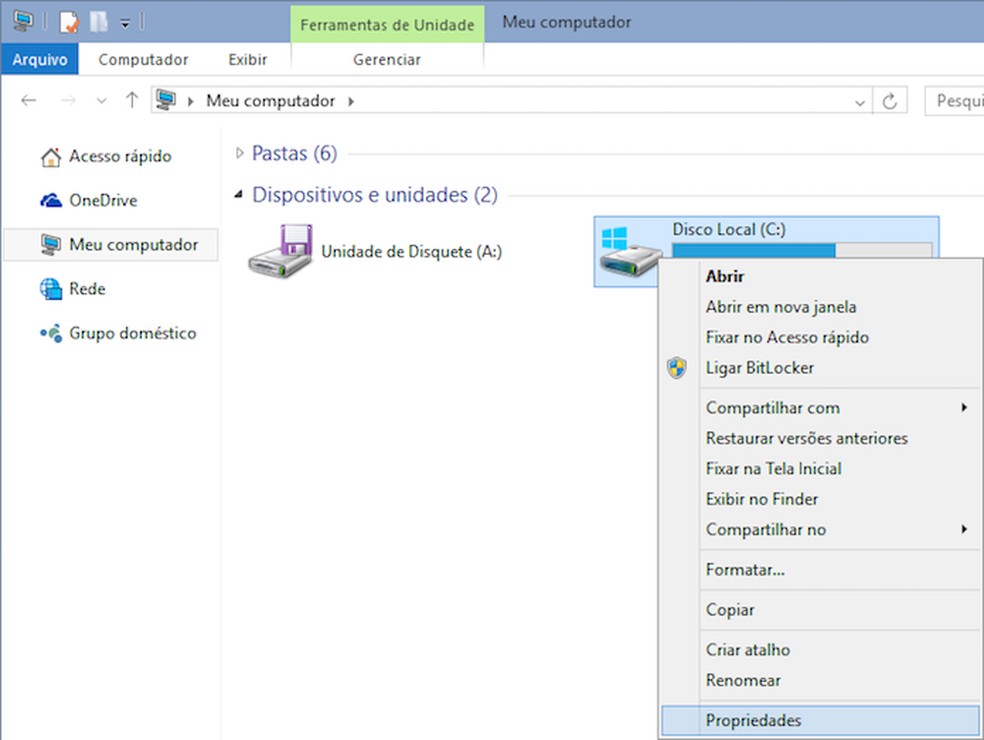This screenshot has height=740, width=984.
Task: Click the search box
Action: tap(954, 101)
